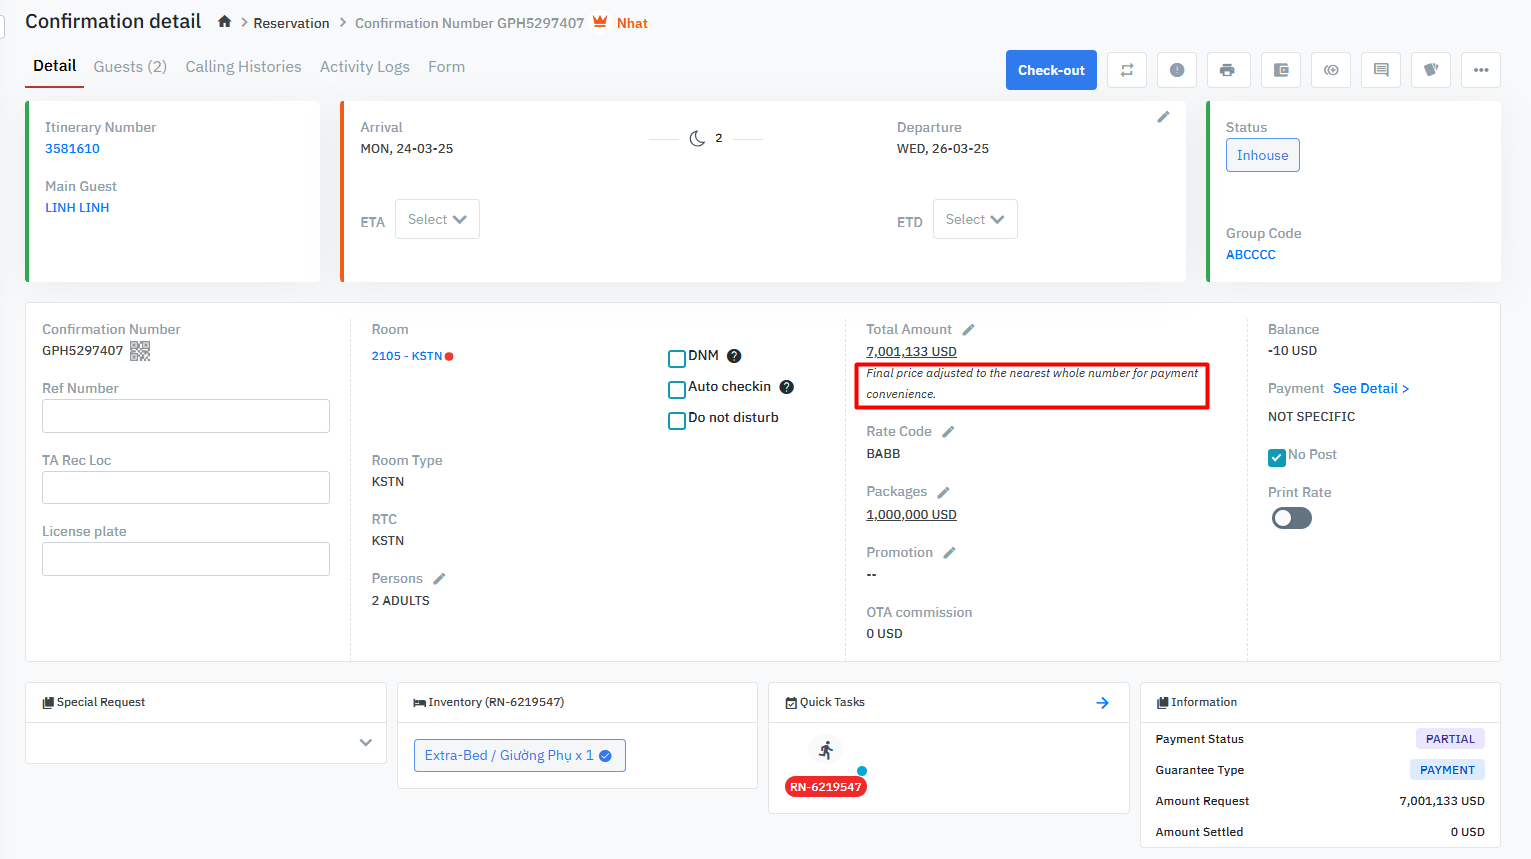Open the three-dots more options menu
Screen dimensions: 1531x859
(x=1481, y=70)
